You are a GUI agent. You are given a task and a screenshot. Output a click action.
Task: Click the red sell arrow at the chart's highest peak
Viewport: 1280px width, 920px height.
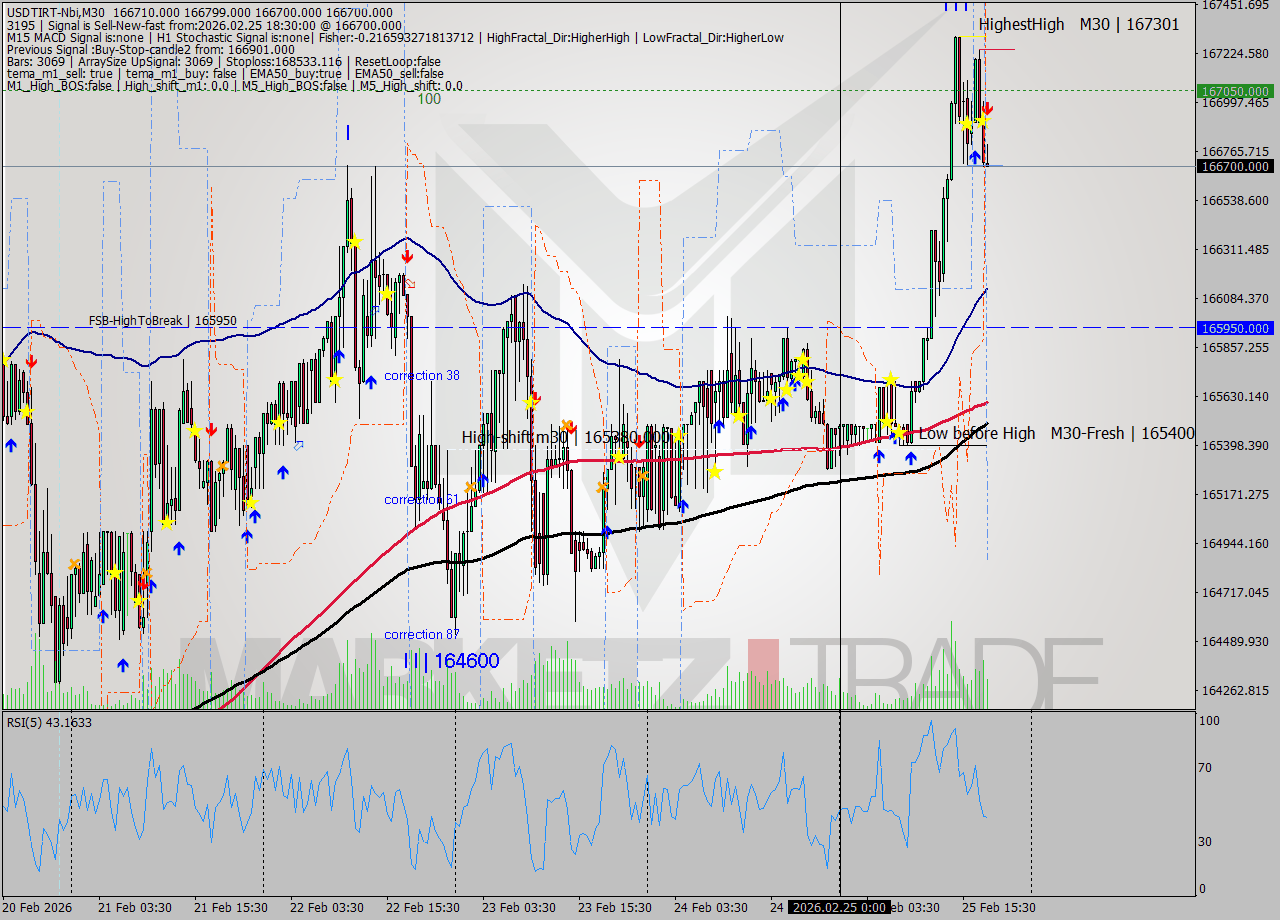click(x=987, y=108)
